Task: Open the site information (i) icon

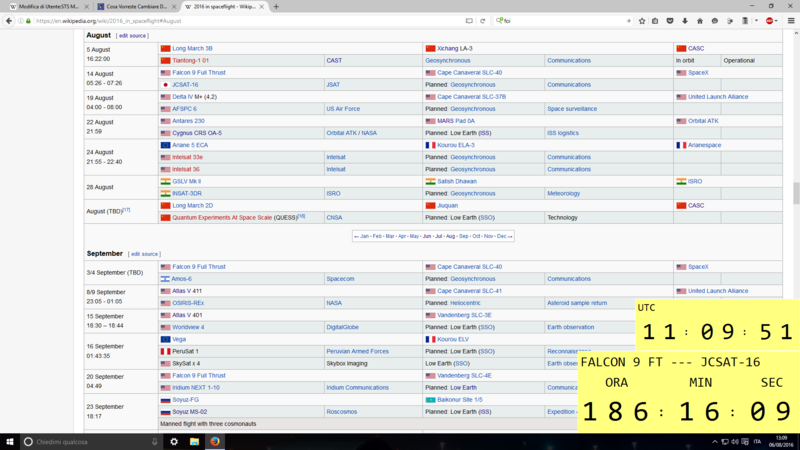Action: 21,21
